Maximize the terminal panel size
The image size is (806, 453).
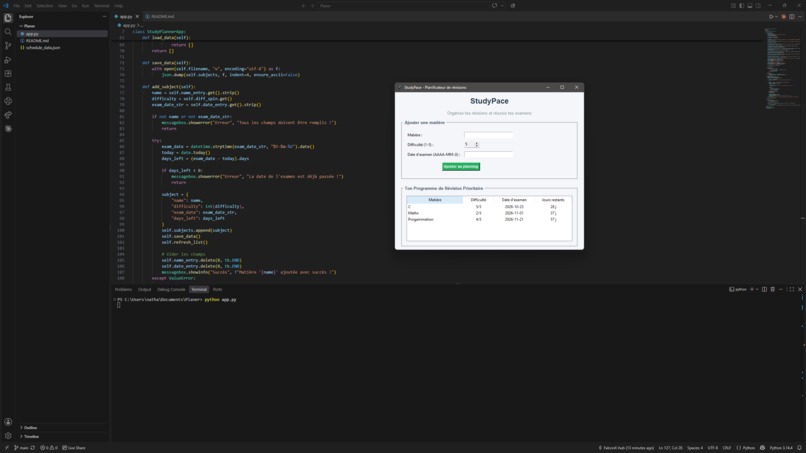791,289
